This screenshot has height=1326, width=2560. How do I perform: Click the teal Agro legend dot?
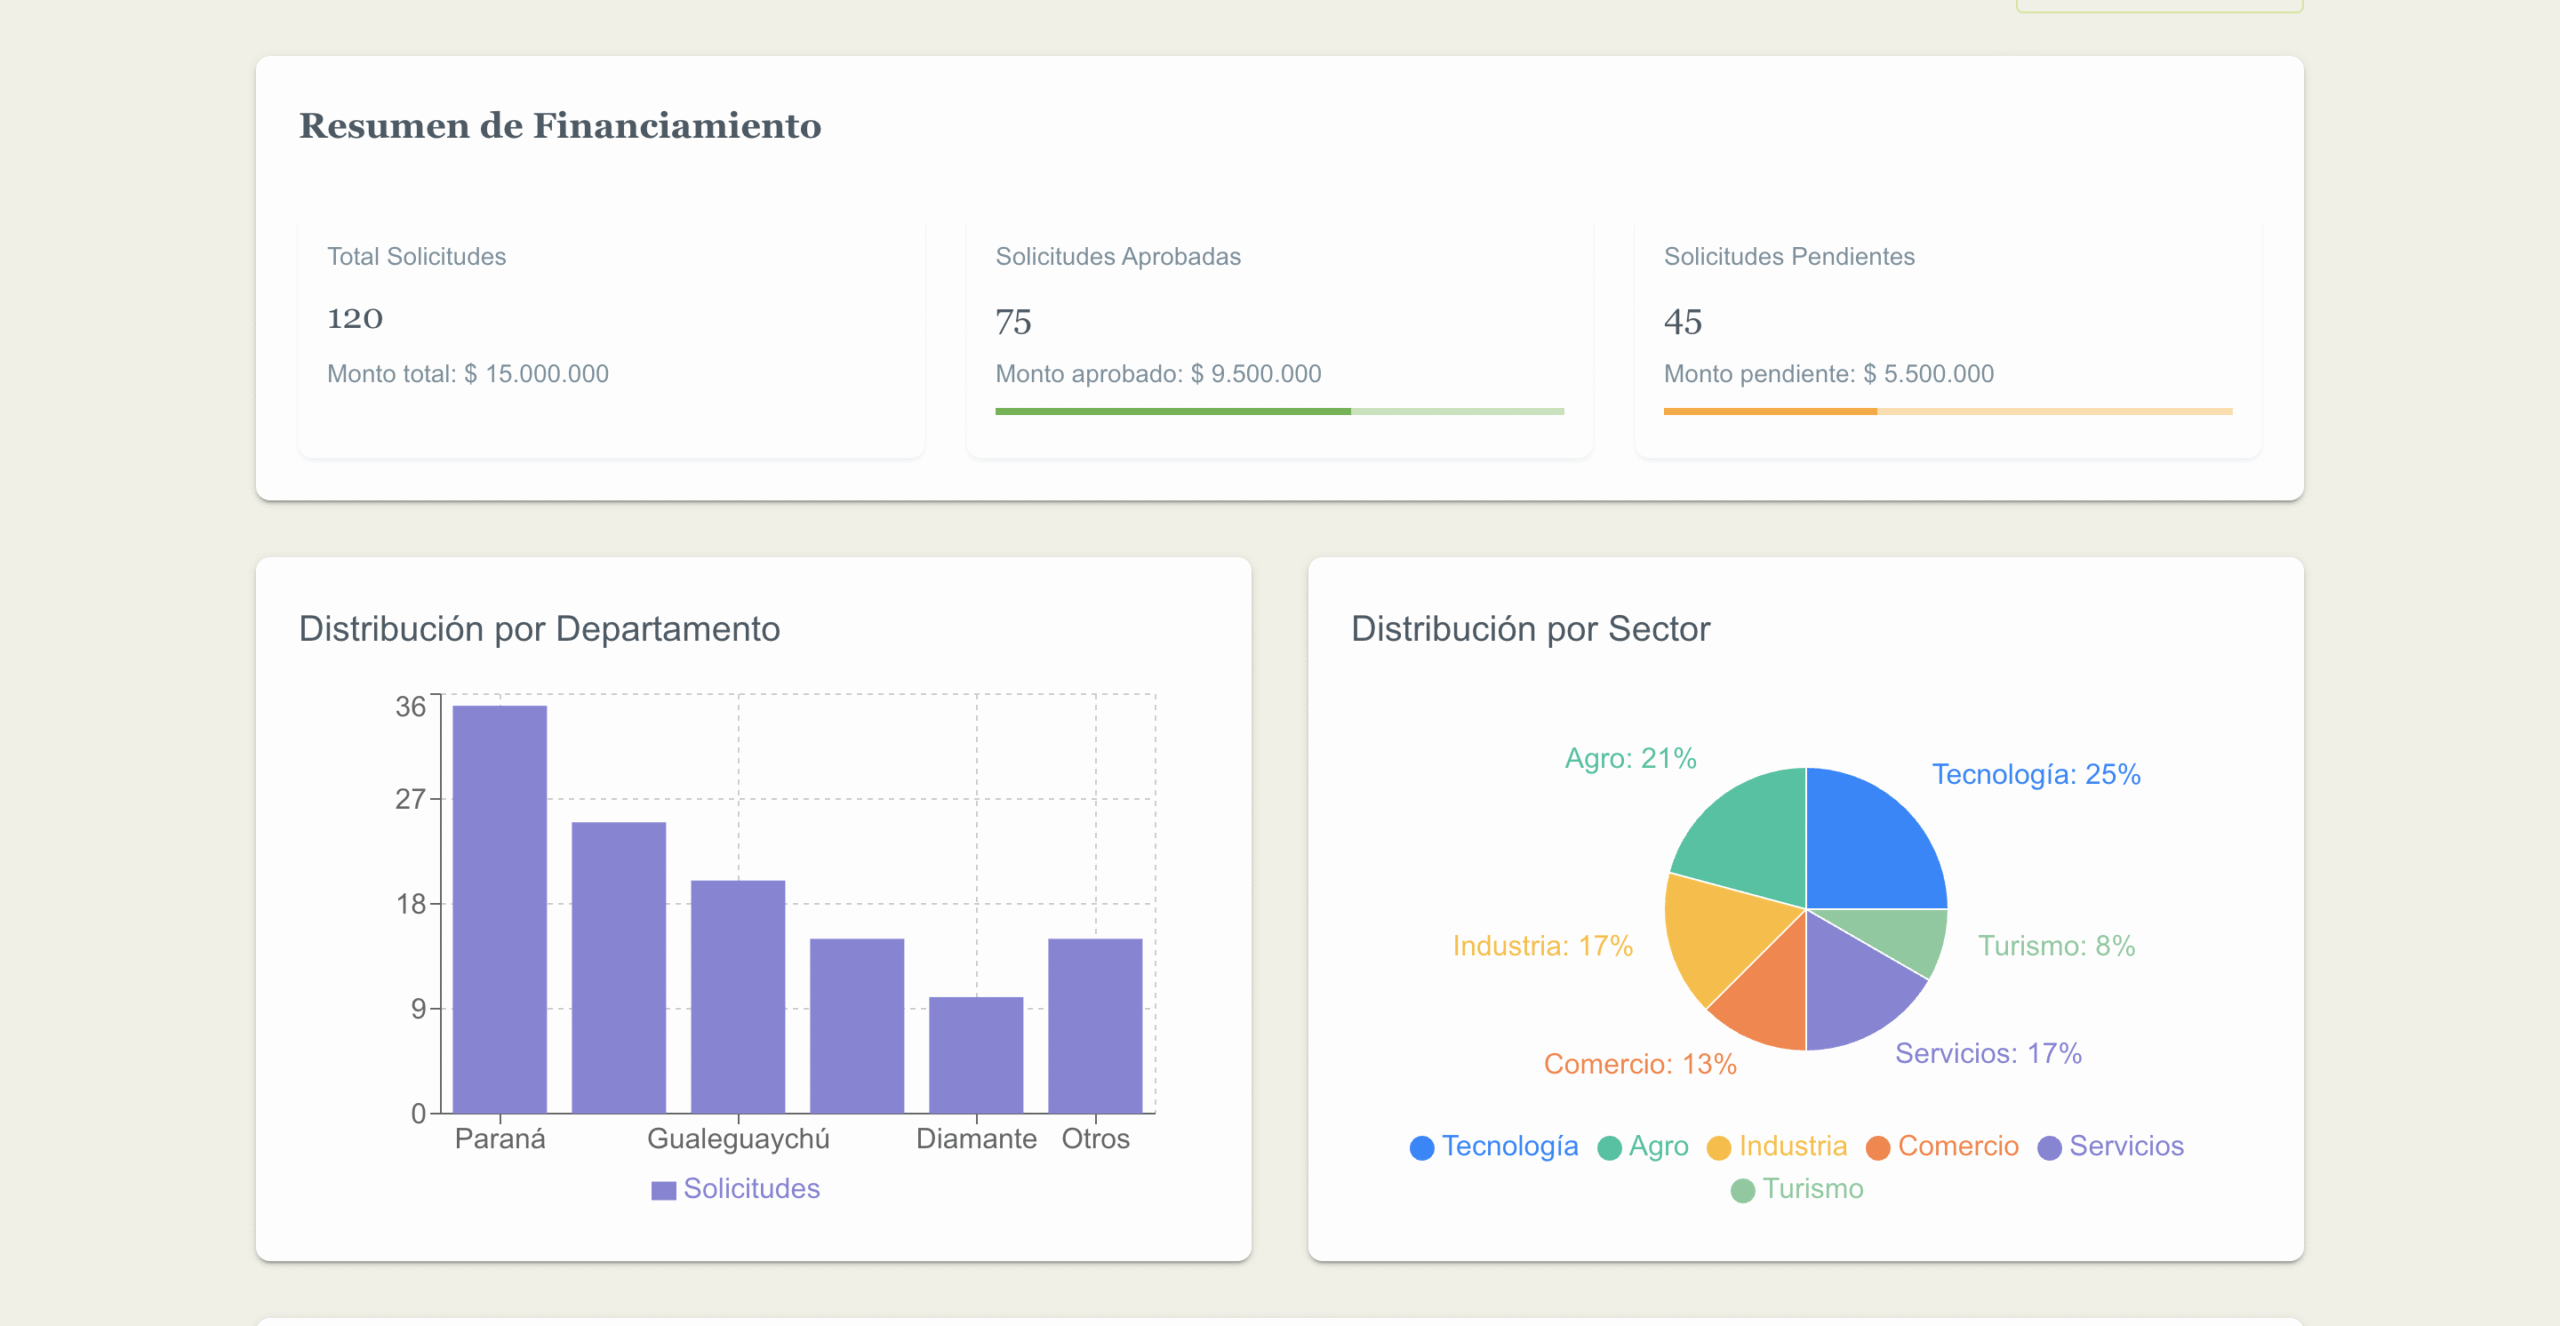[x=1611, y=1147]
